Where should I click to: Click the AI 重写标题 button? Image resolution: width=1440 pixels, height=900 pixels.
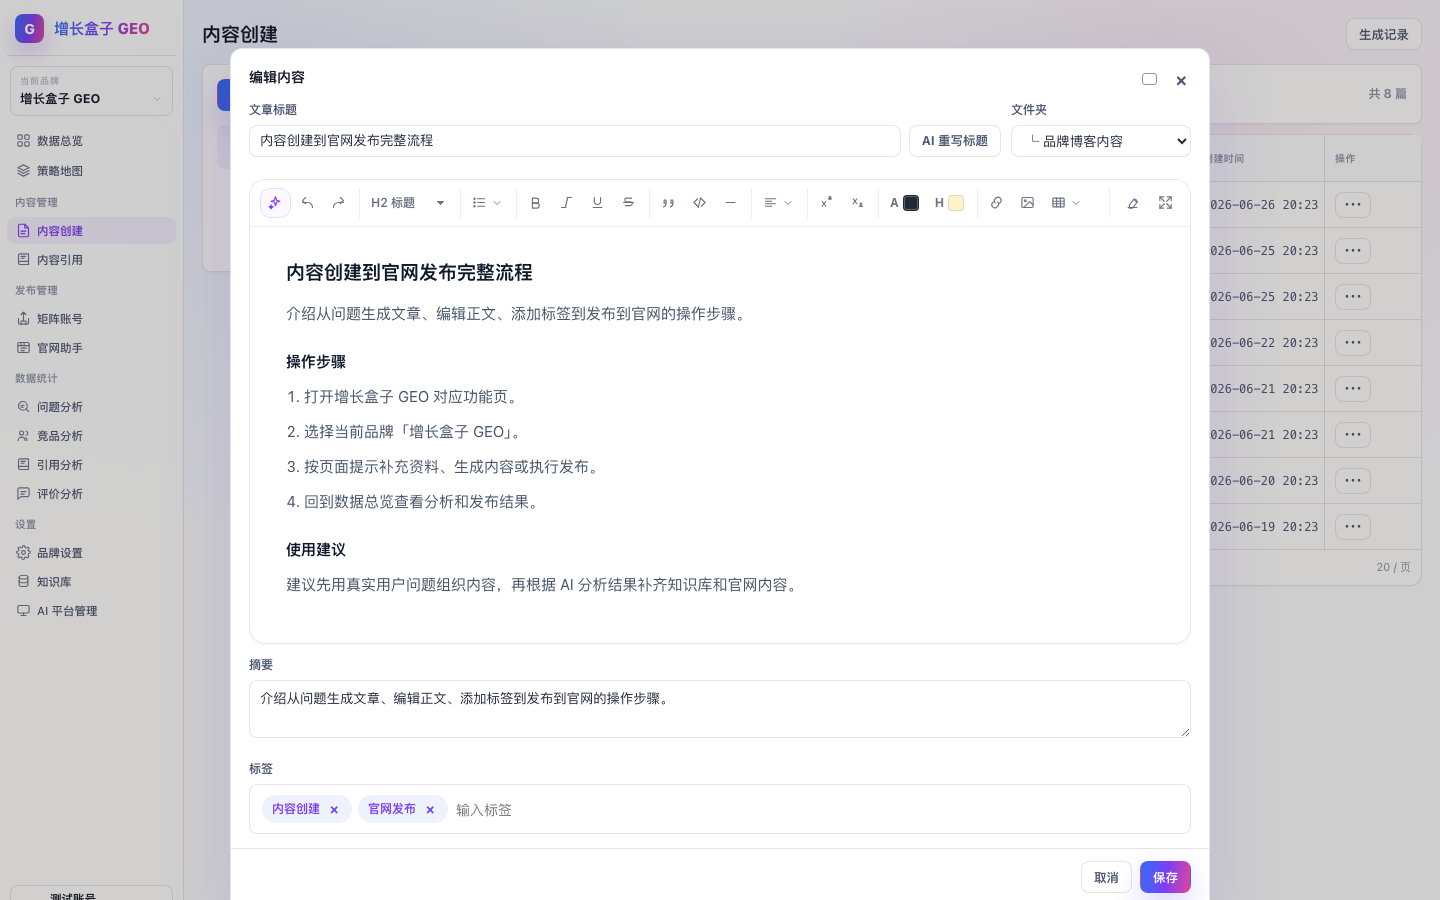tap(955, 141)
